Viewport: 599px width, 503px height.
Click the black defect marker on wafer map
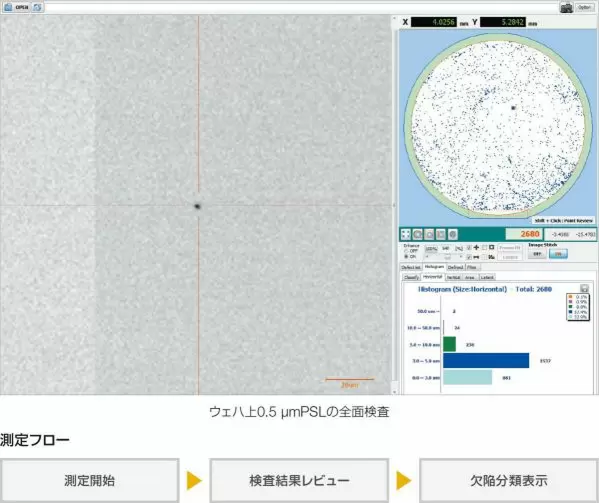(x=513, y=108)
